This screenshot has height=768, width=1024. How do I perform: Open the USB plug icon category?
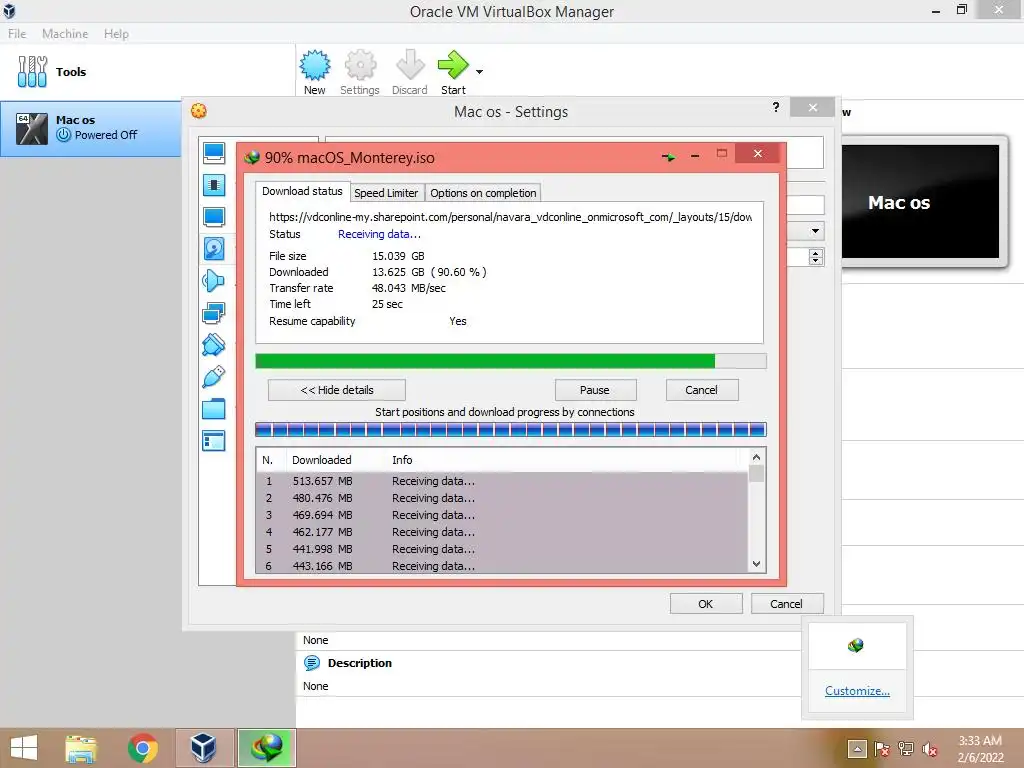[214, 377]
